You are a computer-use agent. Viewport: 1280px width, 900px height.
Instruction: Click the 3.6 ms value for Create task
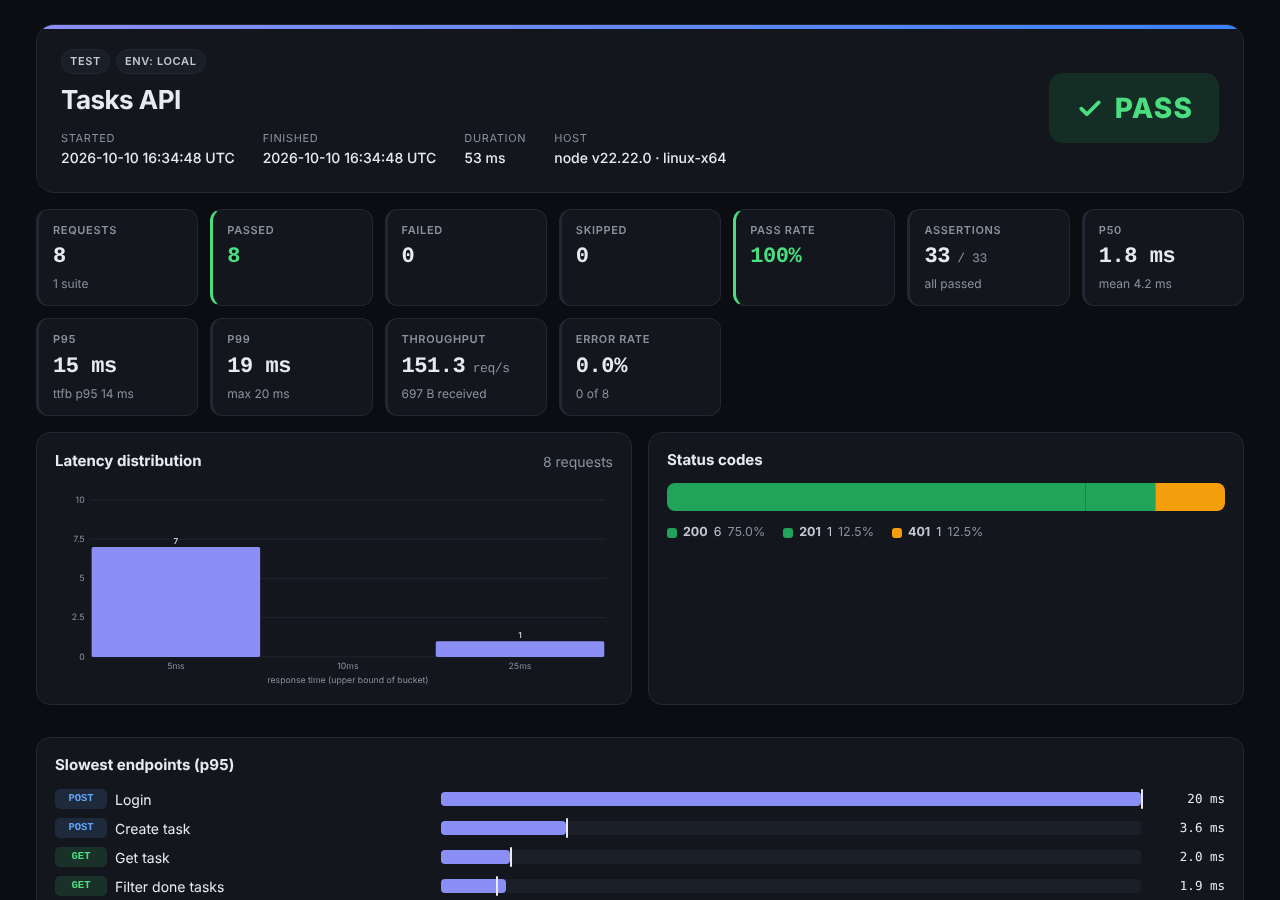(x=1202, y=828)
